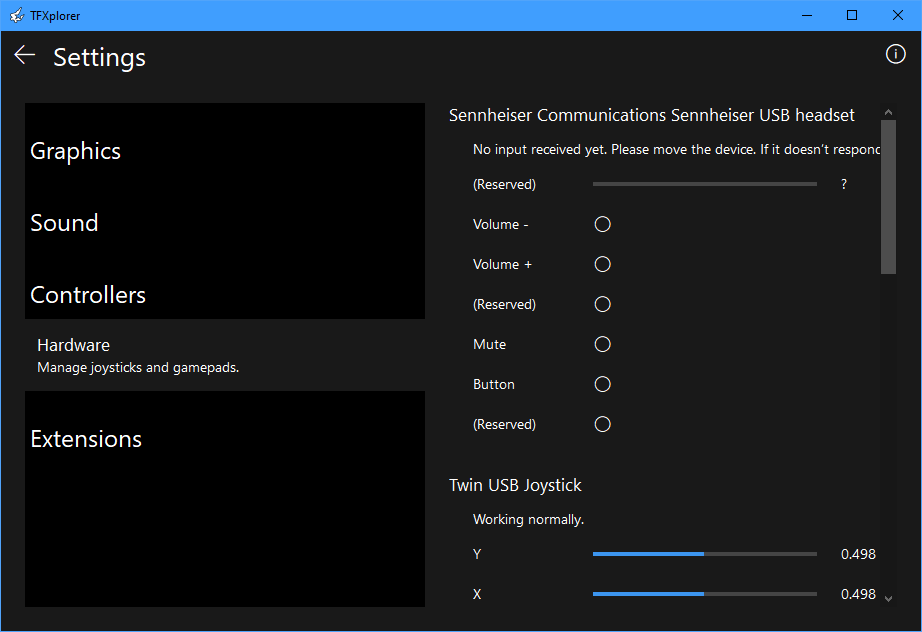Click the Y axis slider bar
The image size is (922, 632).
pos(704,554)
